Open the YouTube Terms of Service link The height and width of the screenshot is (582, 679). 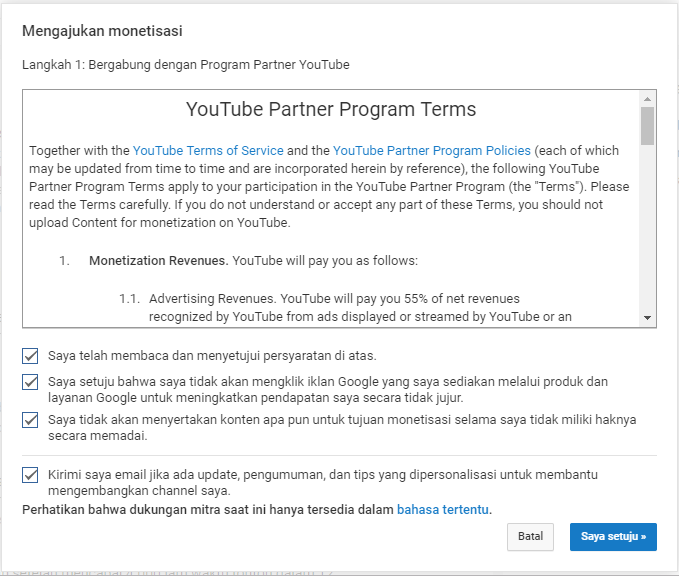pos(208,150)
